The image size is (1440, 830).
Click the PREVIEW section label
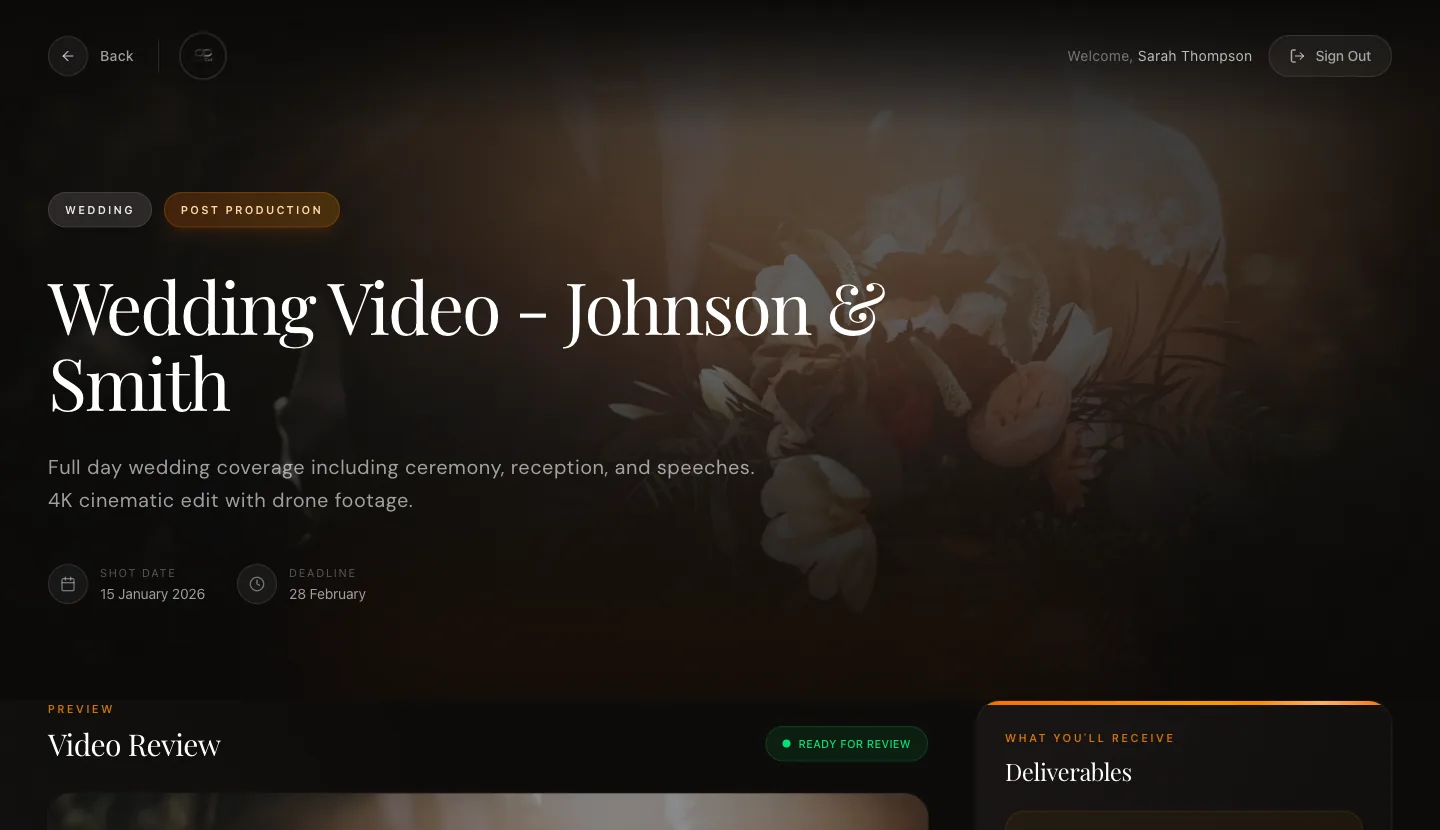point(81,709)
